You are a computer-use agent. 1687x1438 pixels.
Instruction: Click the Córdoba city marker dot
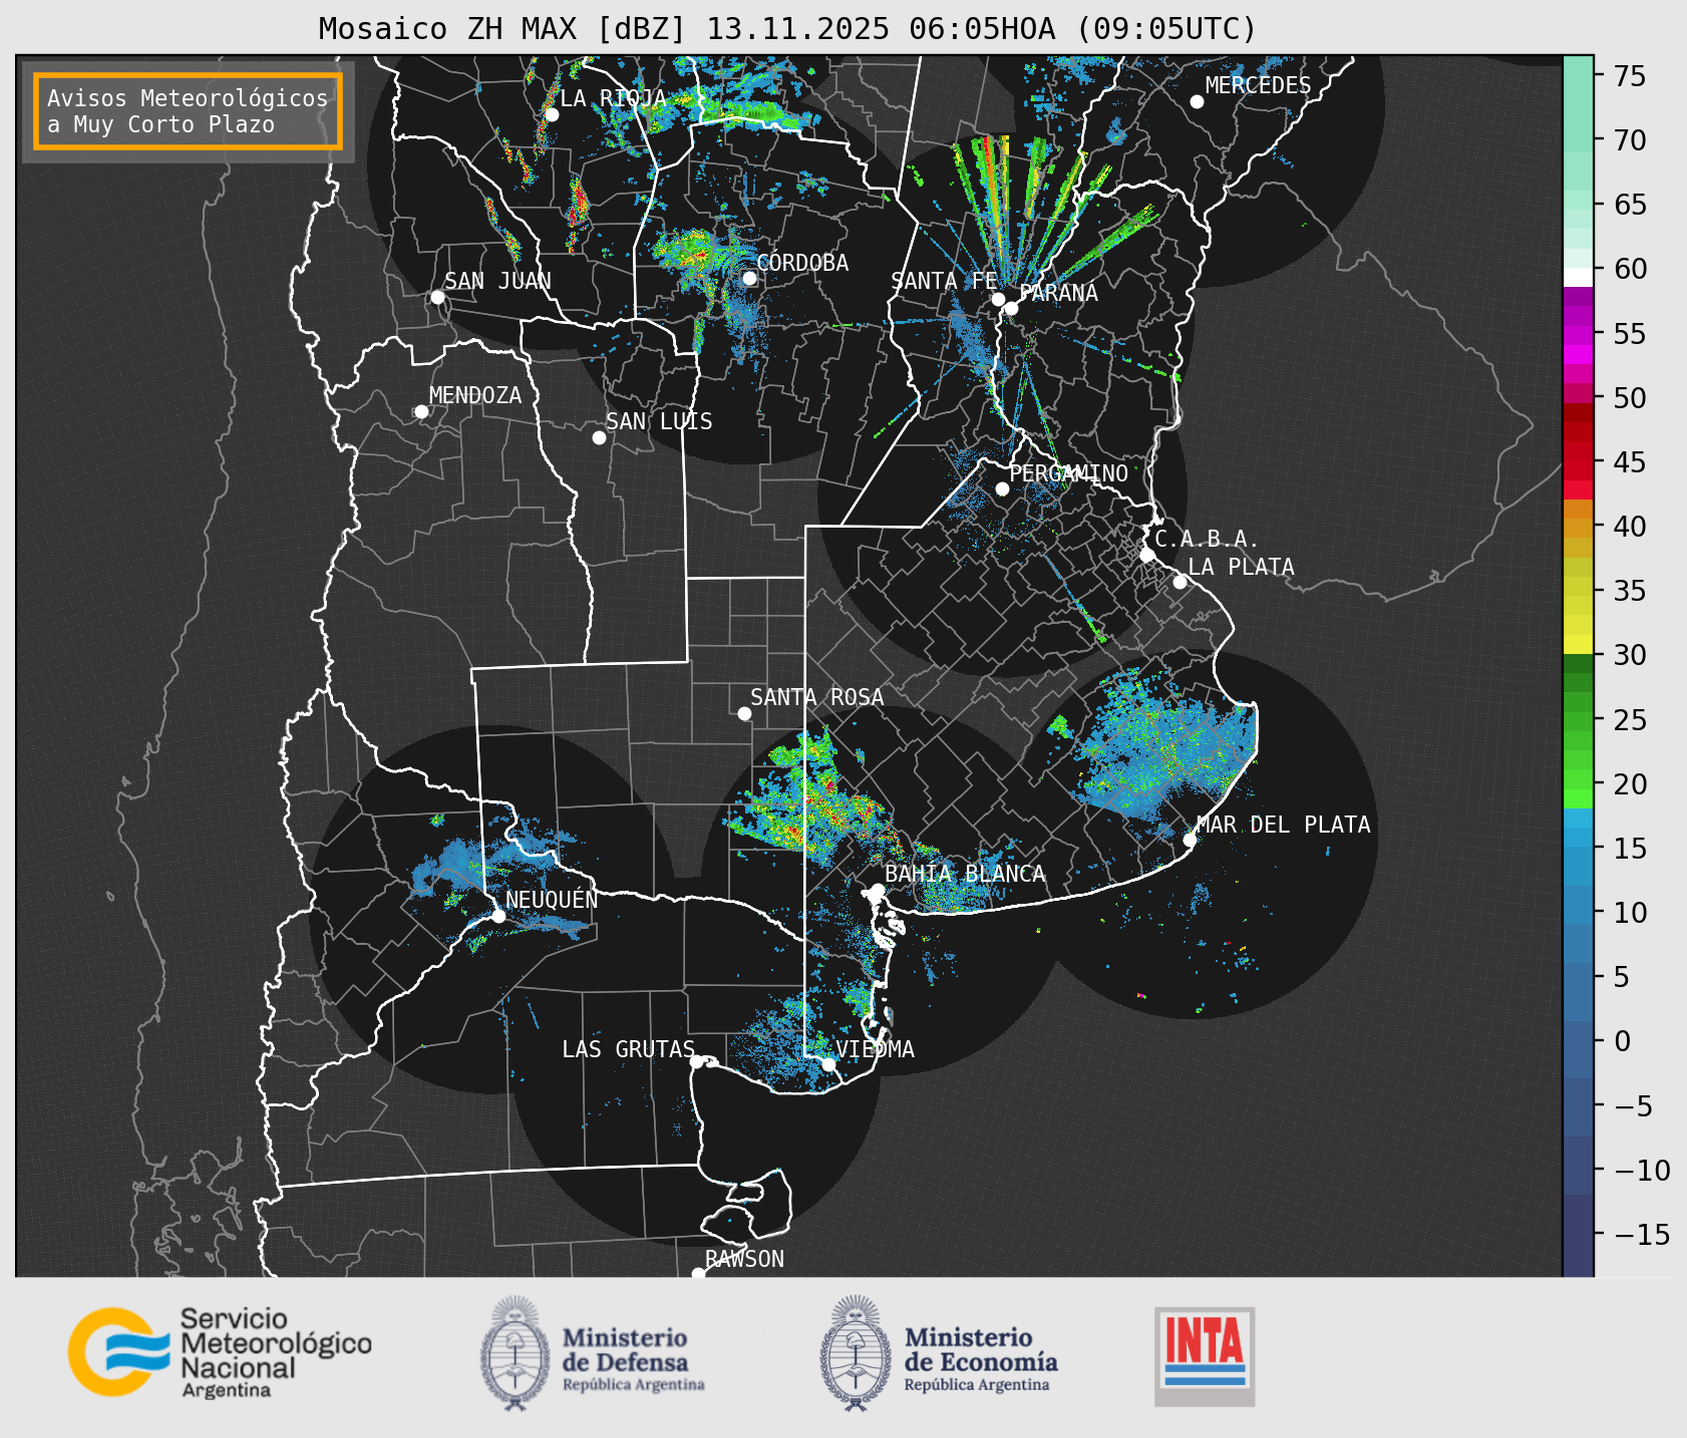tap(749, 278)
